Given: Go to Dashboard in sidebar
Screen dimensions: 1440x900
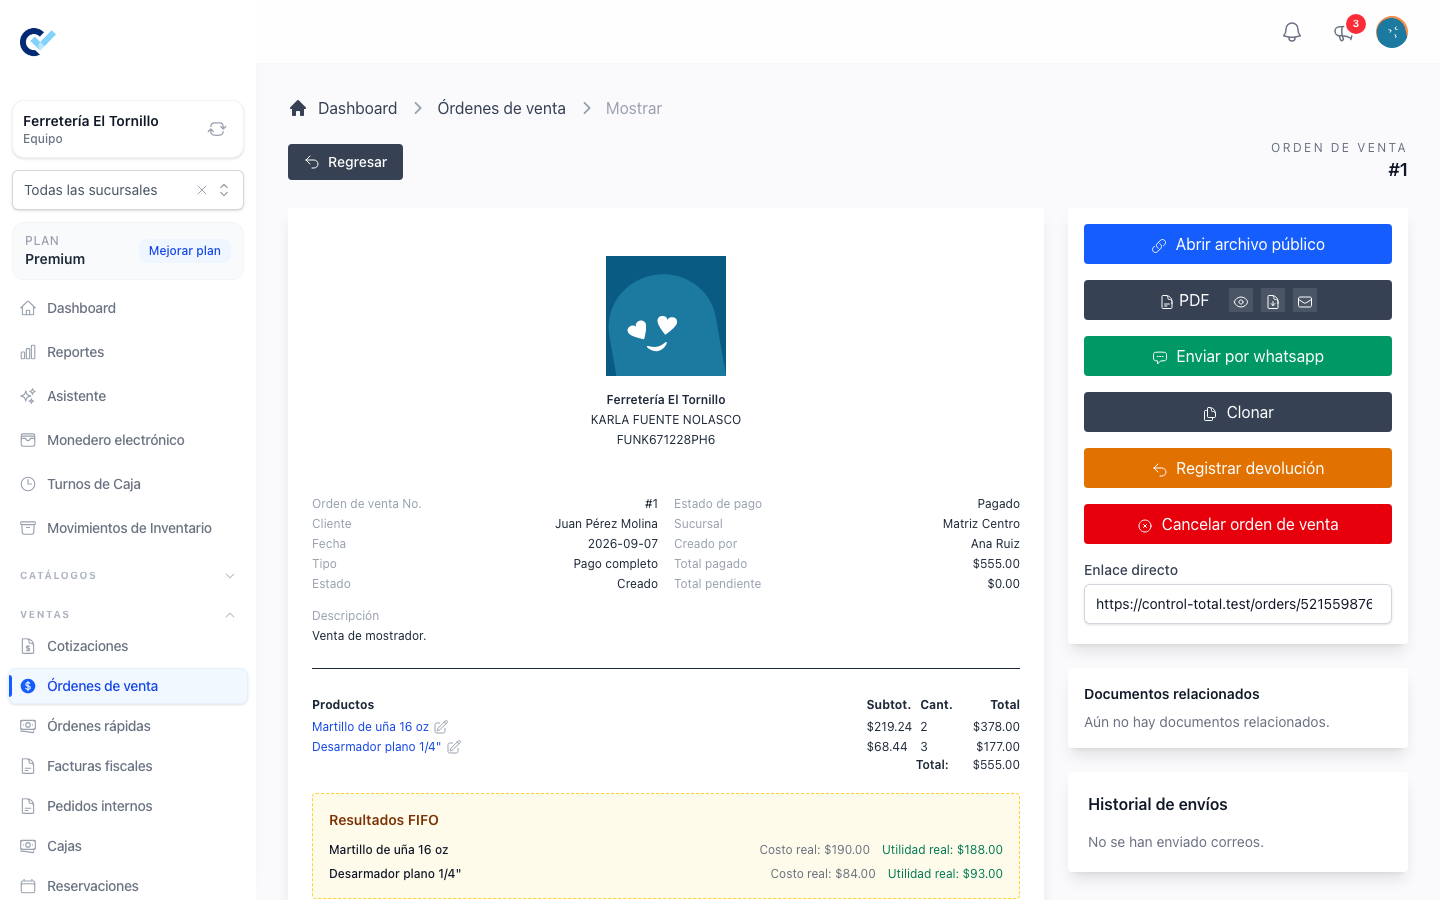Looking at the screenshot, I should (x=128, y=308).
